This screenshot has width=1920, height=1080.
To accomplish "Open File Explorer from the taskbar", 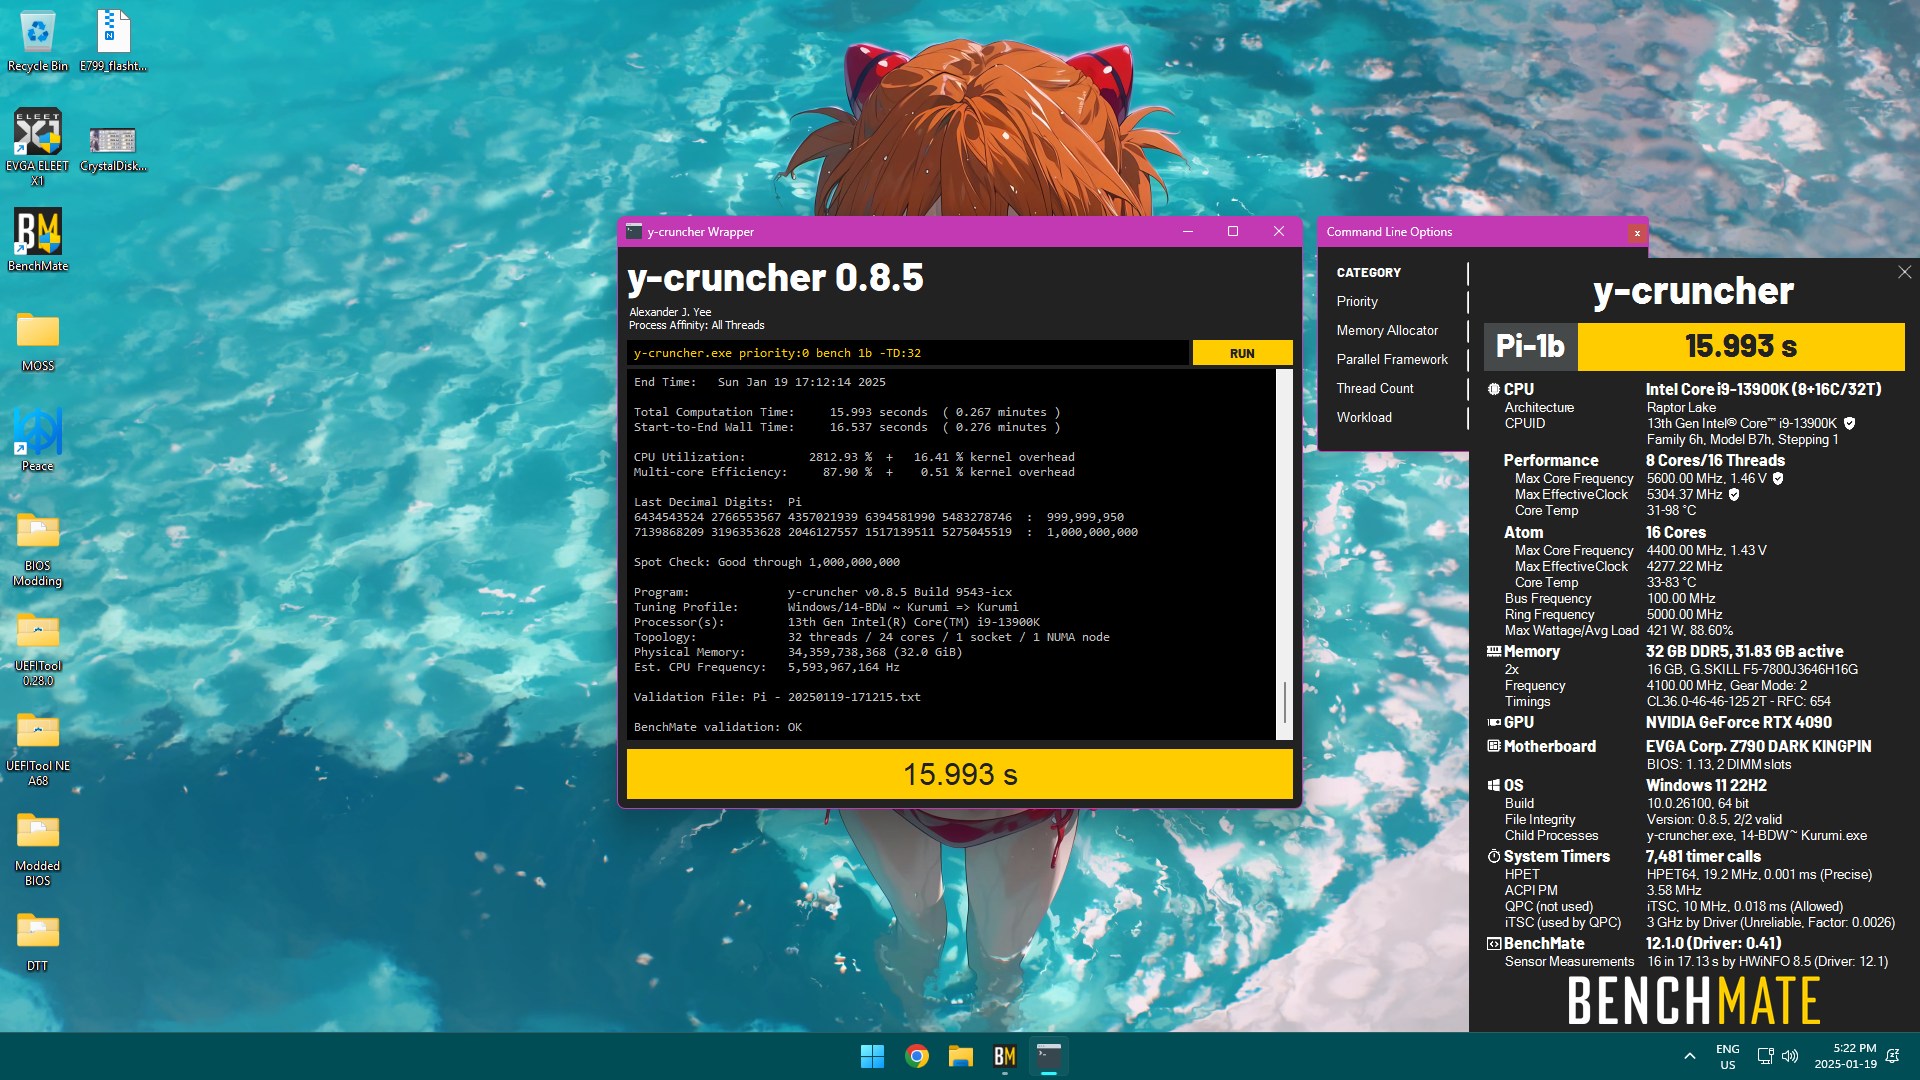I will [x=961, y=1056].
